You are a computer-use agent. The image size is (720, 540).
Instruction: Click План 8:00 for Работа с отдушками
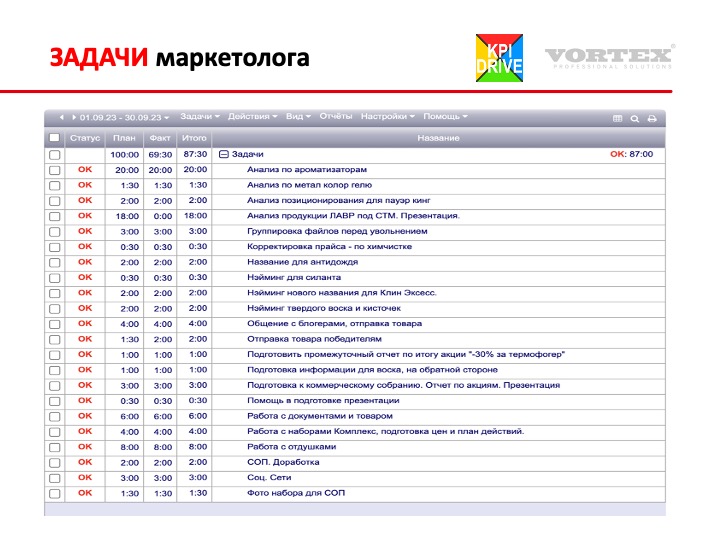pyautogui.click(x=129, y=447)
